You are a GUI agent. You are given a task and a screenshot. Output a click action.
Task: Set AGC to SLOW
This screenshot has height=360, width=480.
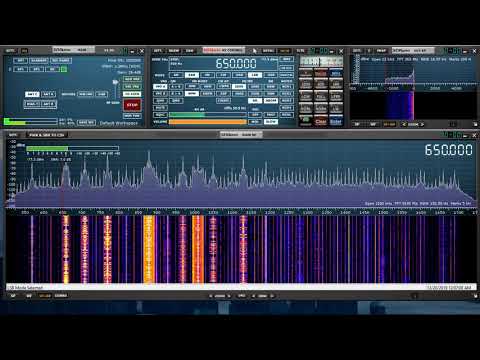(x=271, y=122)
